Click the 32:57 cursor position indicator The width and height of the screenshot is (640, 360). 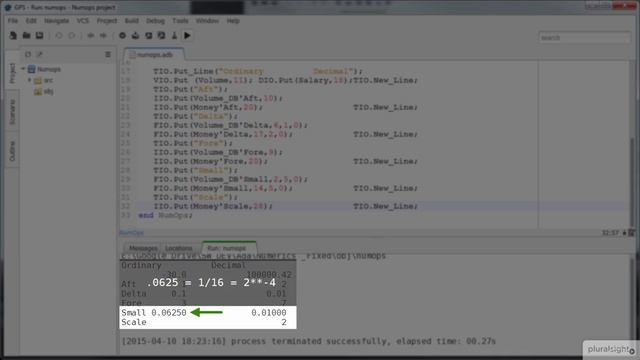coord(610,233)
